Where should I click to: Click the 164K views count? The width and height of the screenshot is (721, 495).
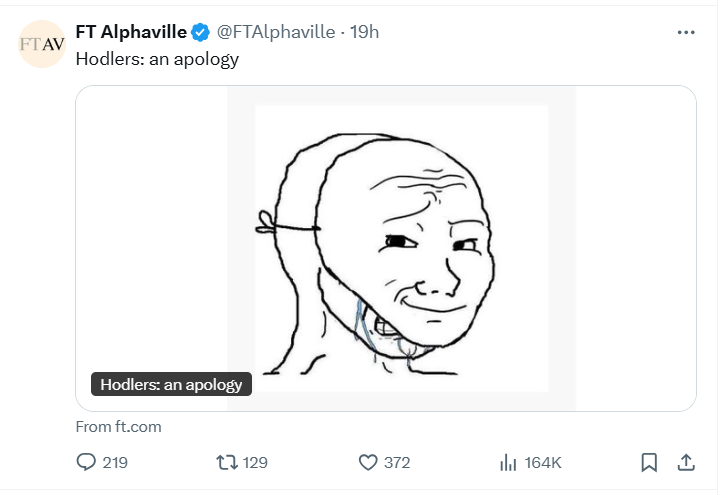[543, 462]
